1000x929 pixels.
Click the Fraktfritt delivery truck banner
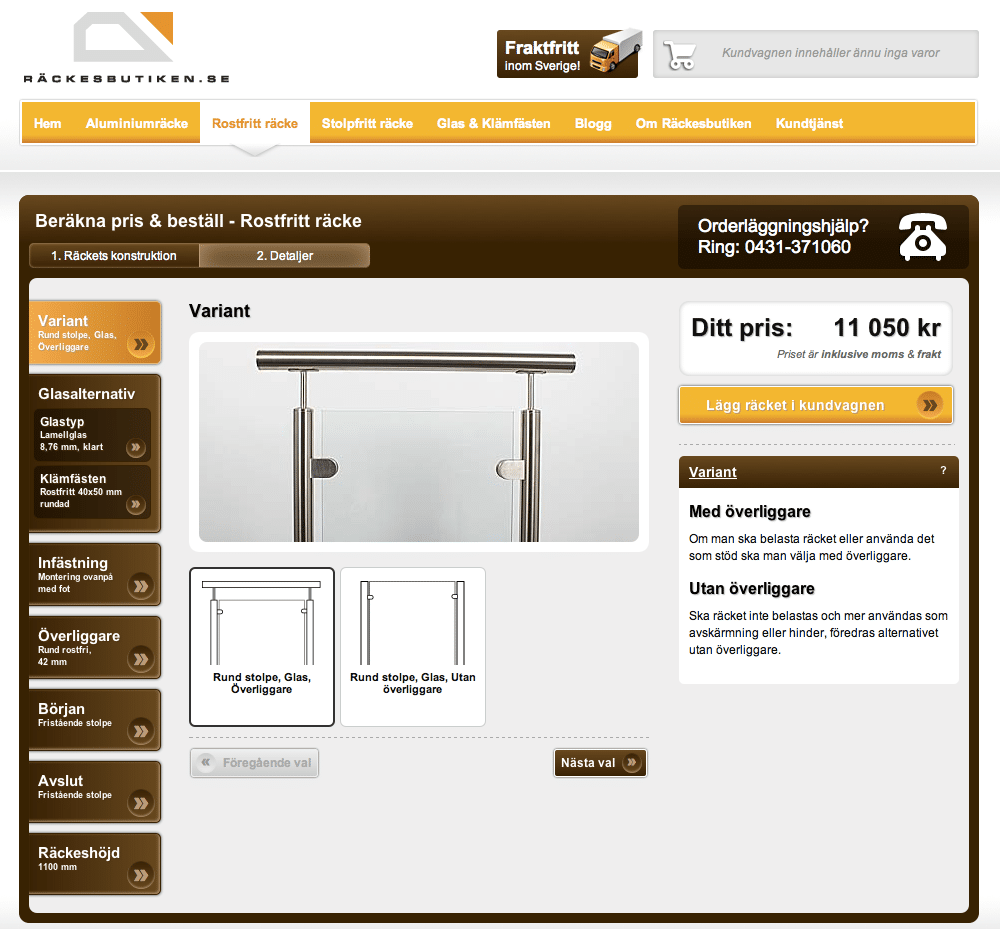567,54
